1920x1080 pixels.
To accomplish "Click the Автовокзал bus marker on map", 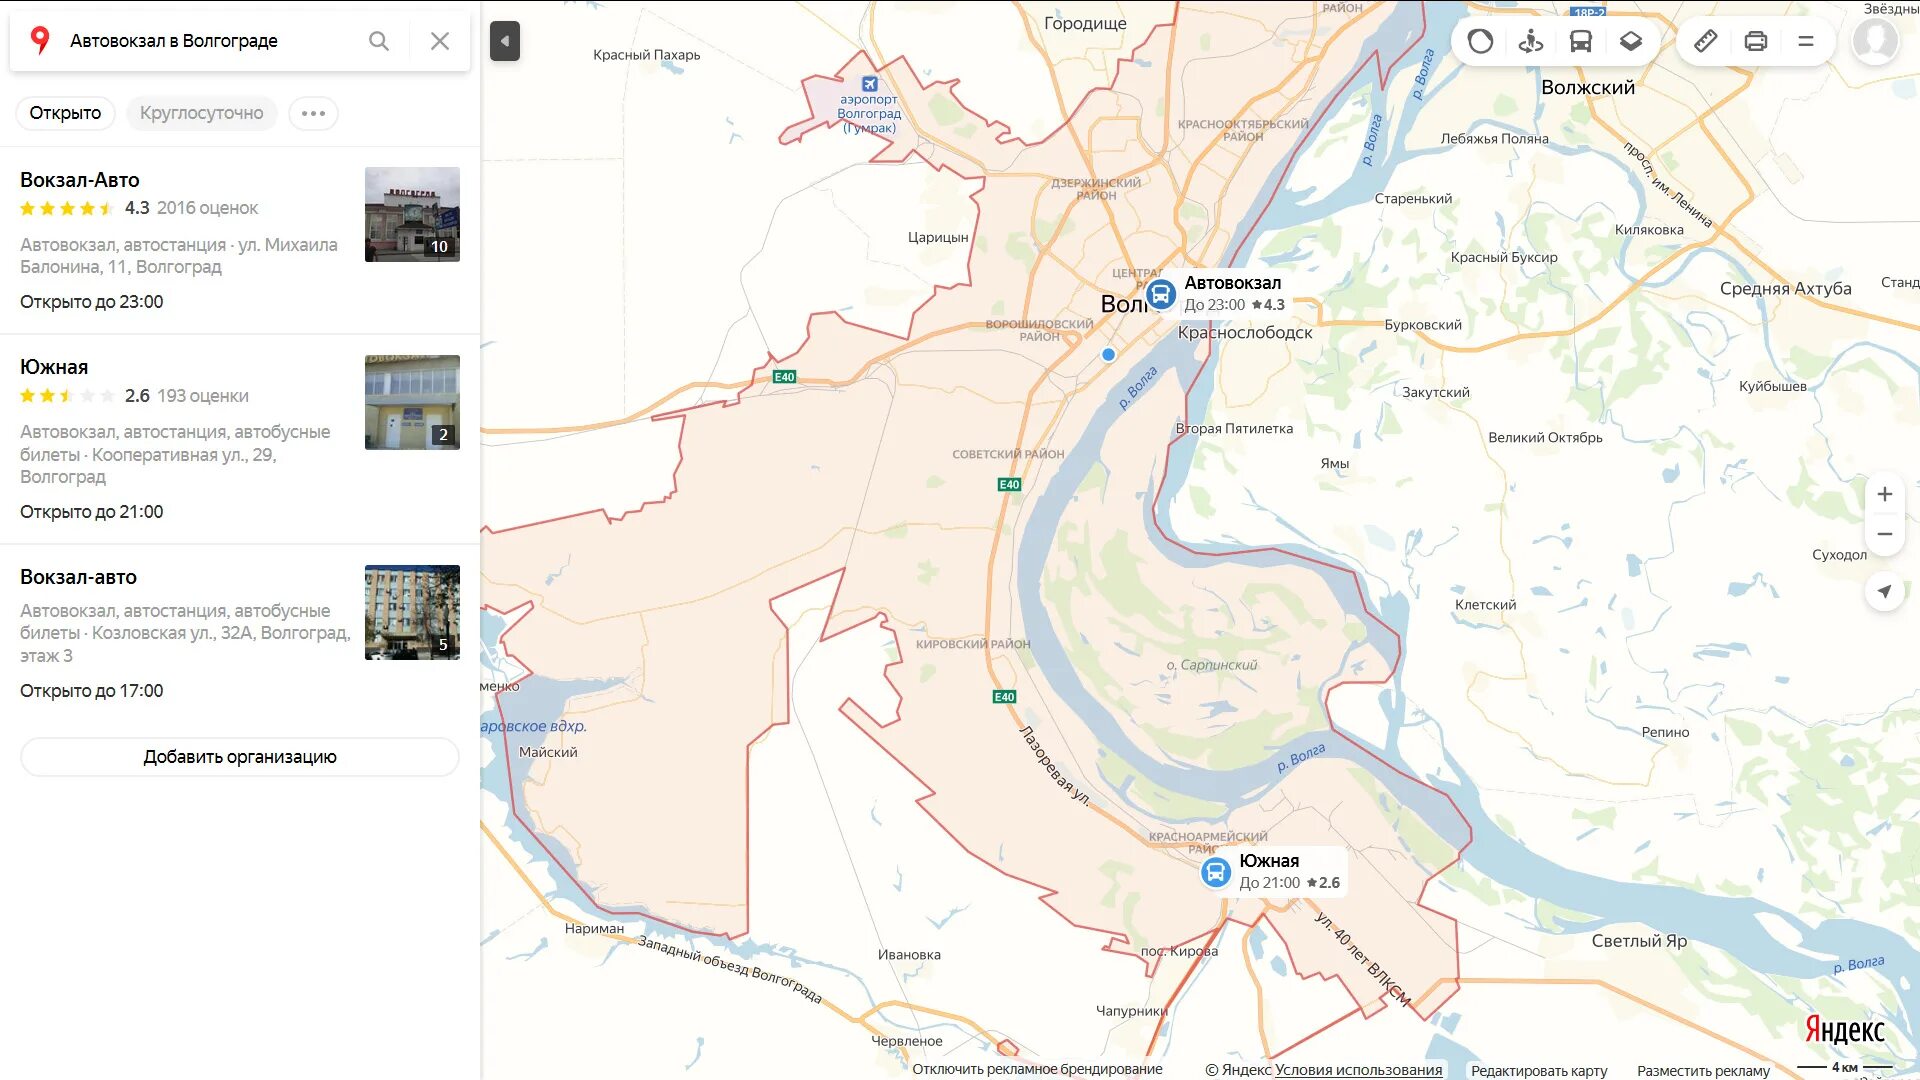I will tap(1160, 294).
